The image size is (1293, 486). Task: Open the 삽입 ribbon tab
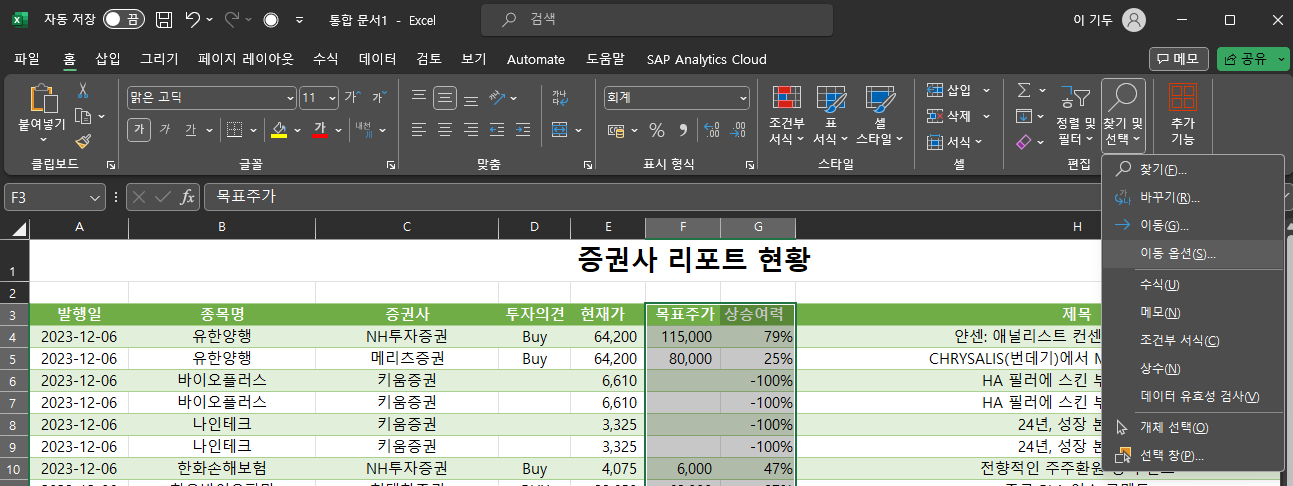[x=107, y=59]
